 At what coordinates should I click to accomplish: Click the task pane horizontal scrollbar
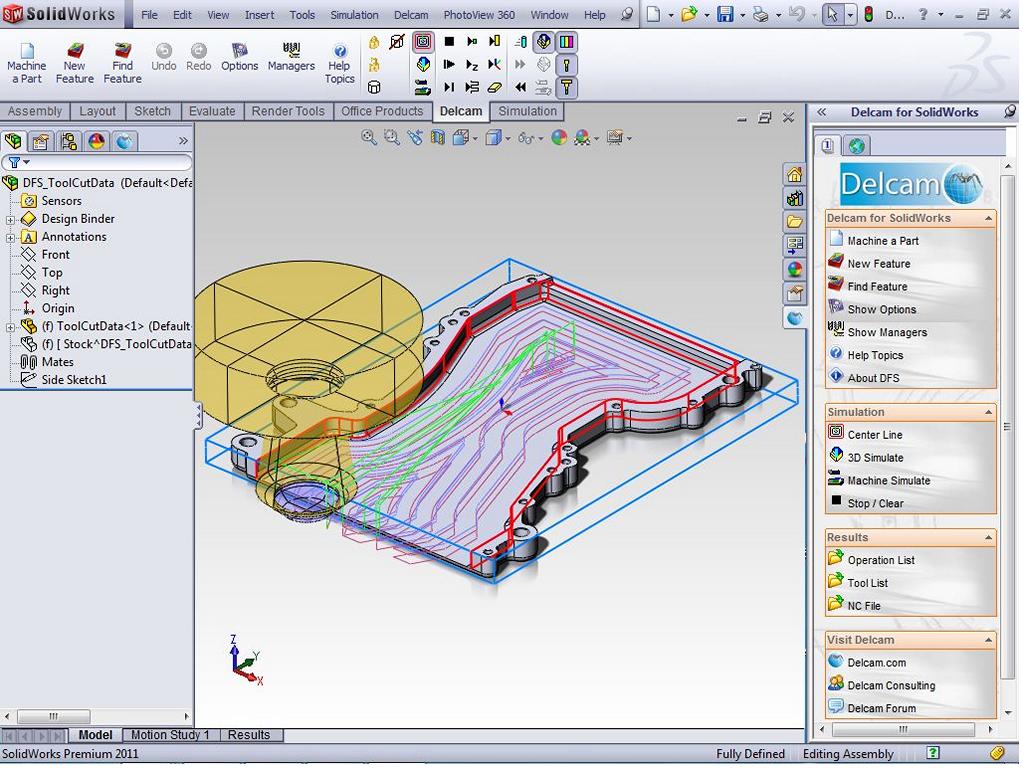click(905, 730)
